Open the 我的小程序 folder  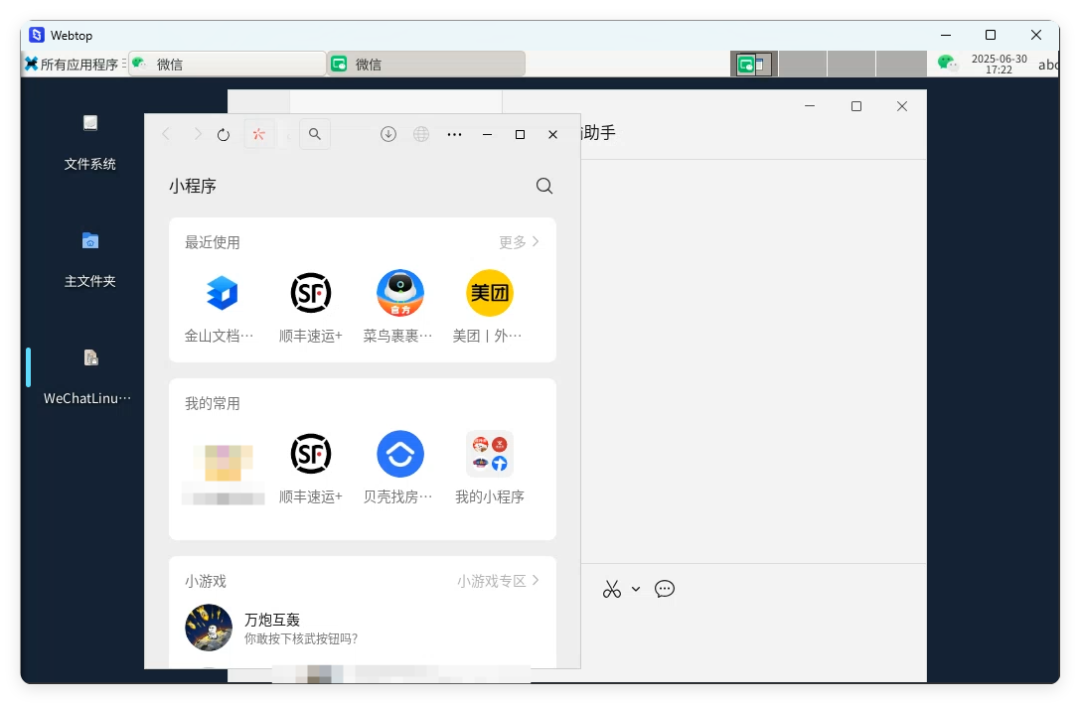(490, 468)
